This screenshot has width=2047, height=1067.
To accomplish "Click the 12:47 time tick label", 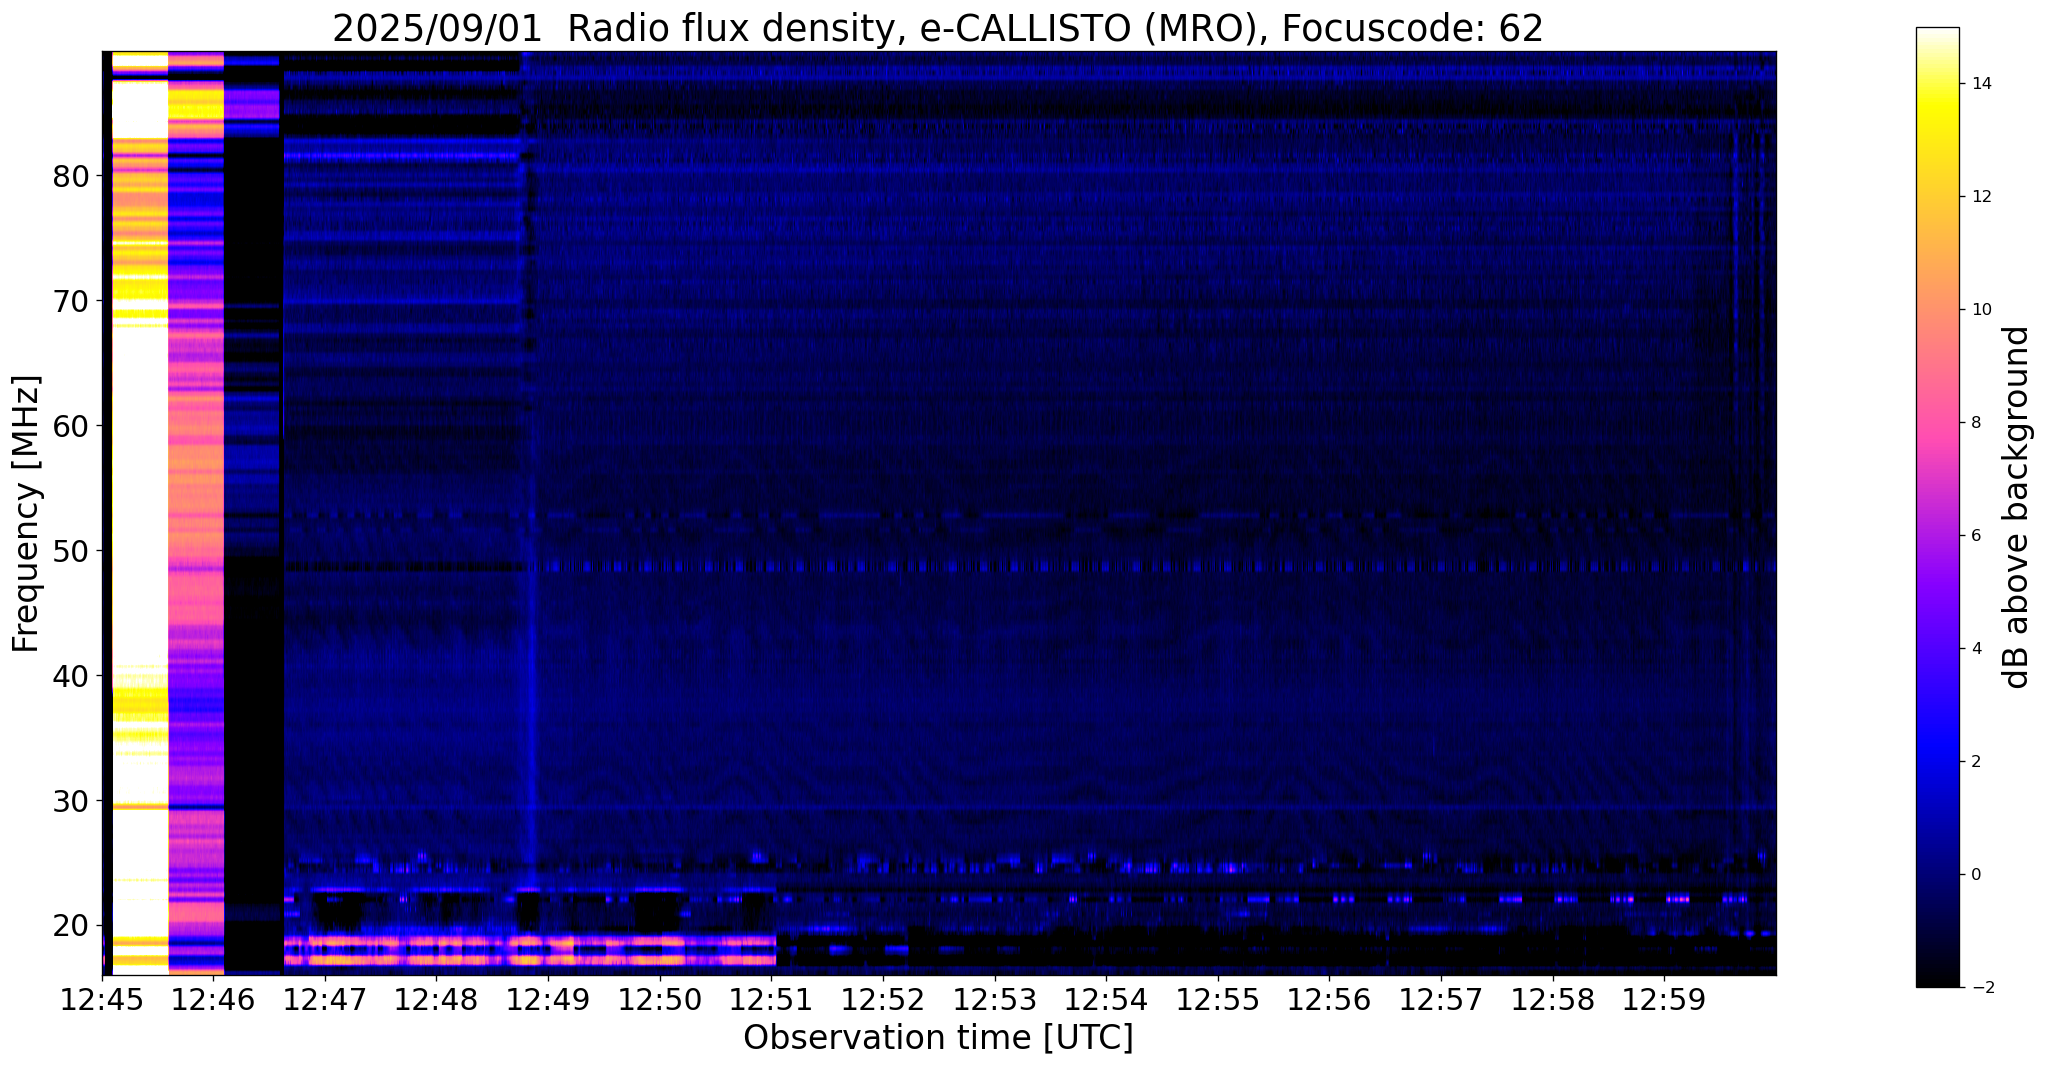I will [x=326, y=1001].
